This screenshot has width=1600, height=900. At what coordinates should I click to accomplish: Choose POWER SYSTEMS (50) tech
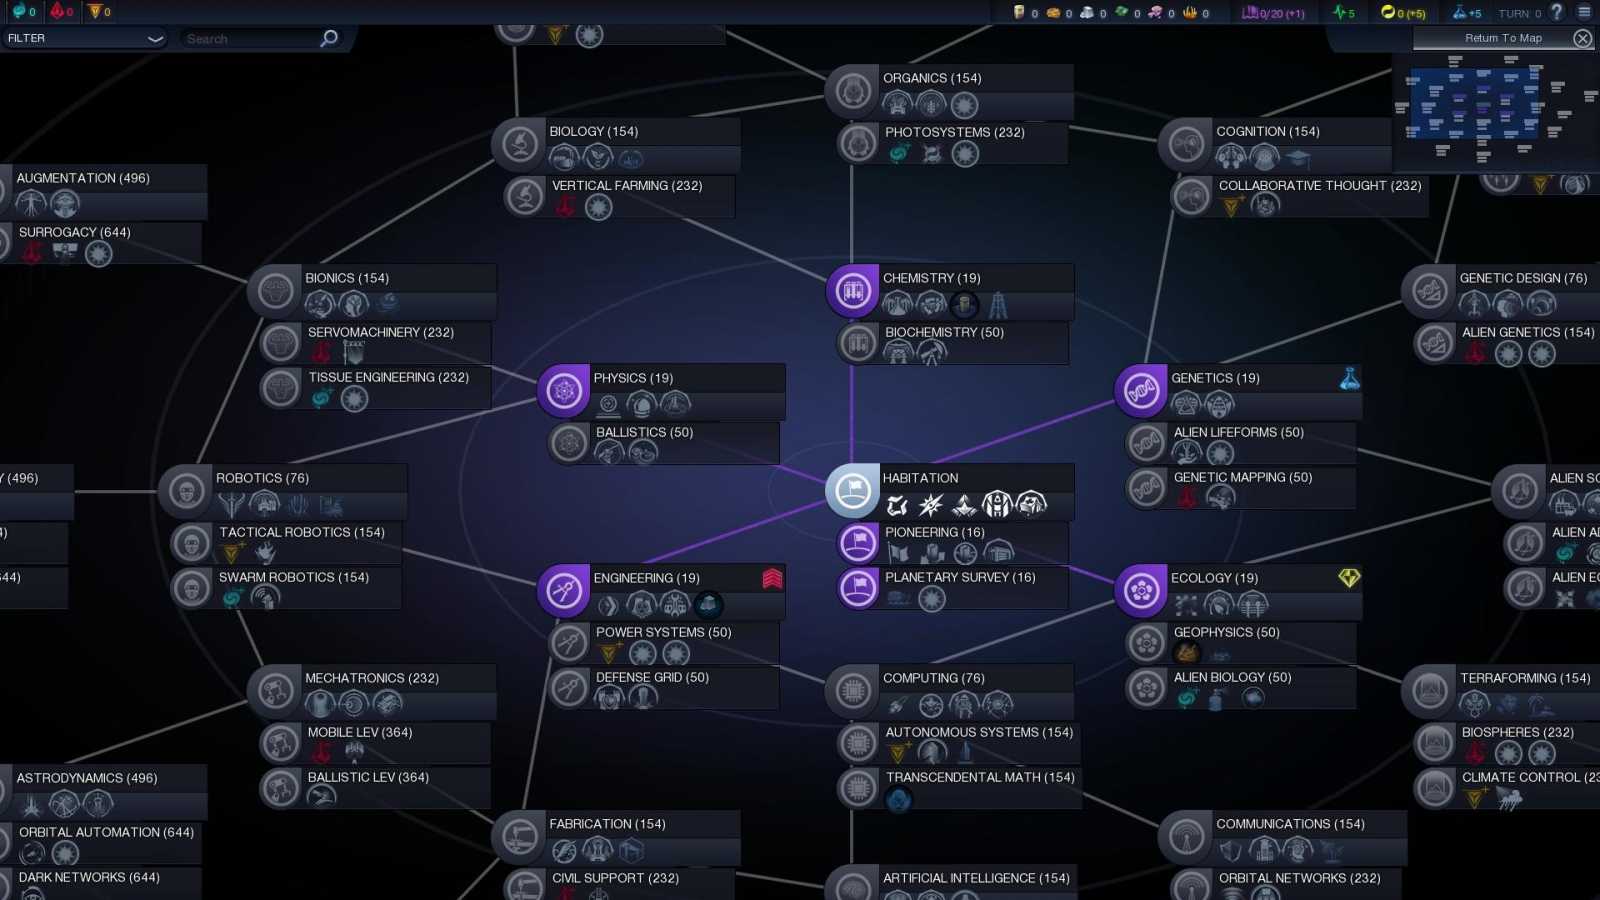[664, 643]
